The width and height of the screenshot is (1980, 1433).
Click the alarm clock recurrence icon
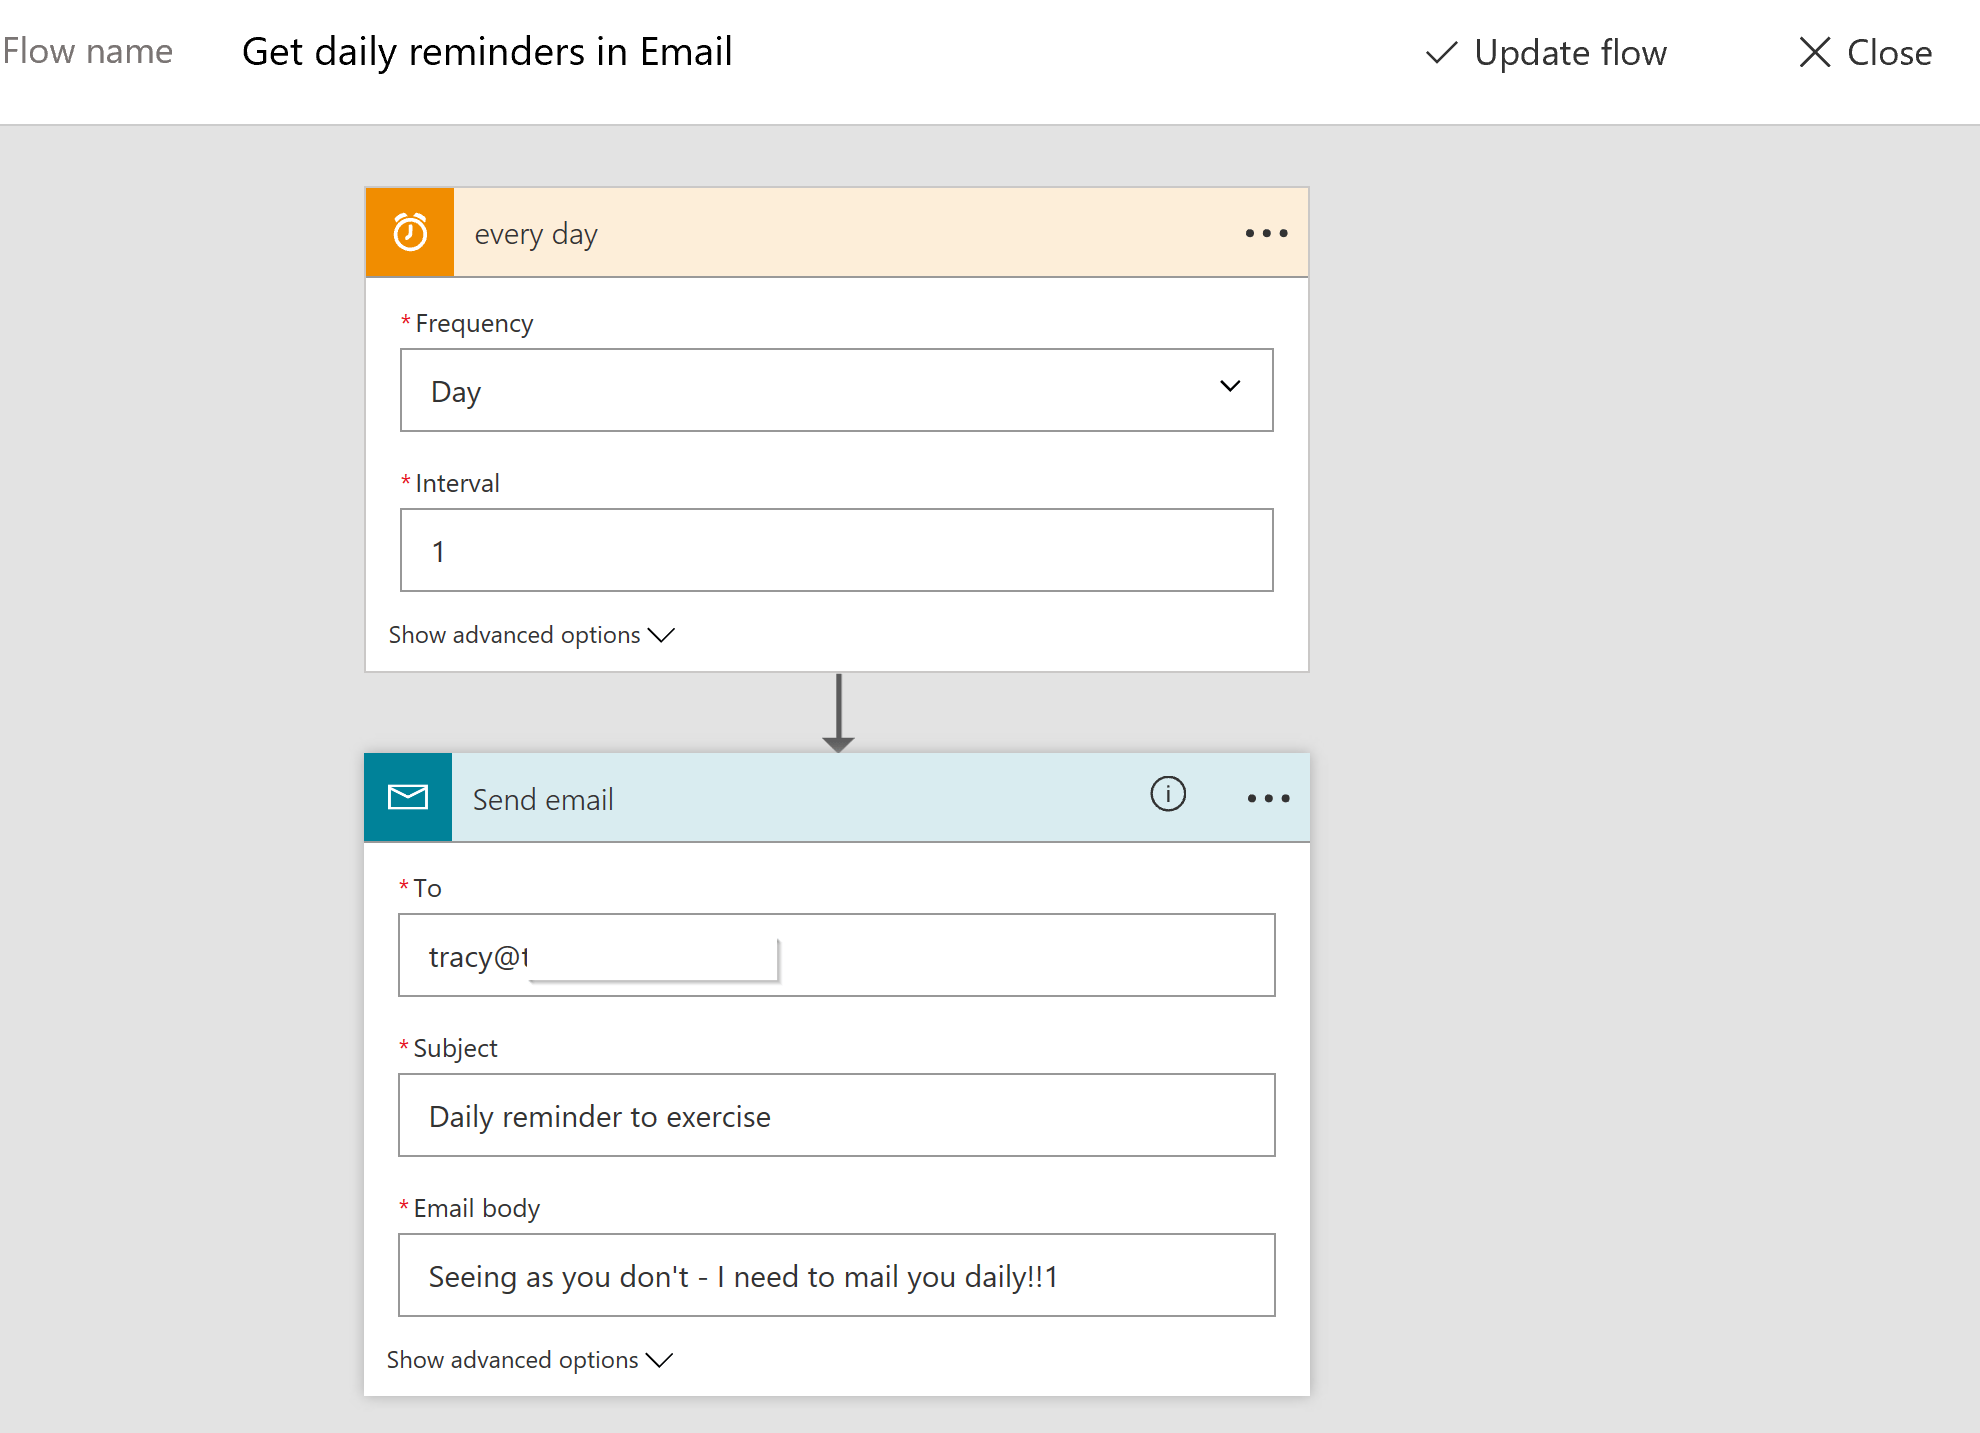(409, 231)
